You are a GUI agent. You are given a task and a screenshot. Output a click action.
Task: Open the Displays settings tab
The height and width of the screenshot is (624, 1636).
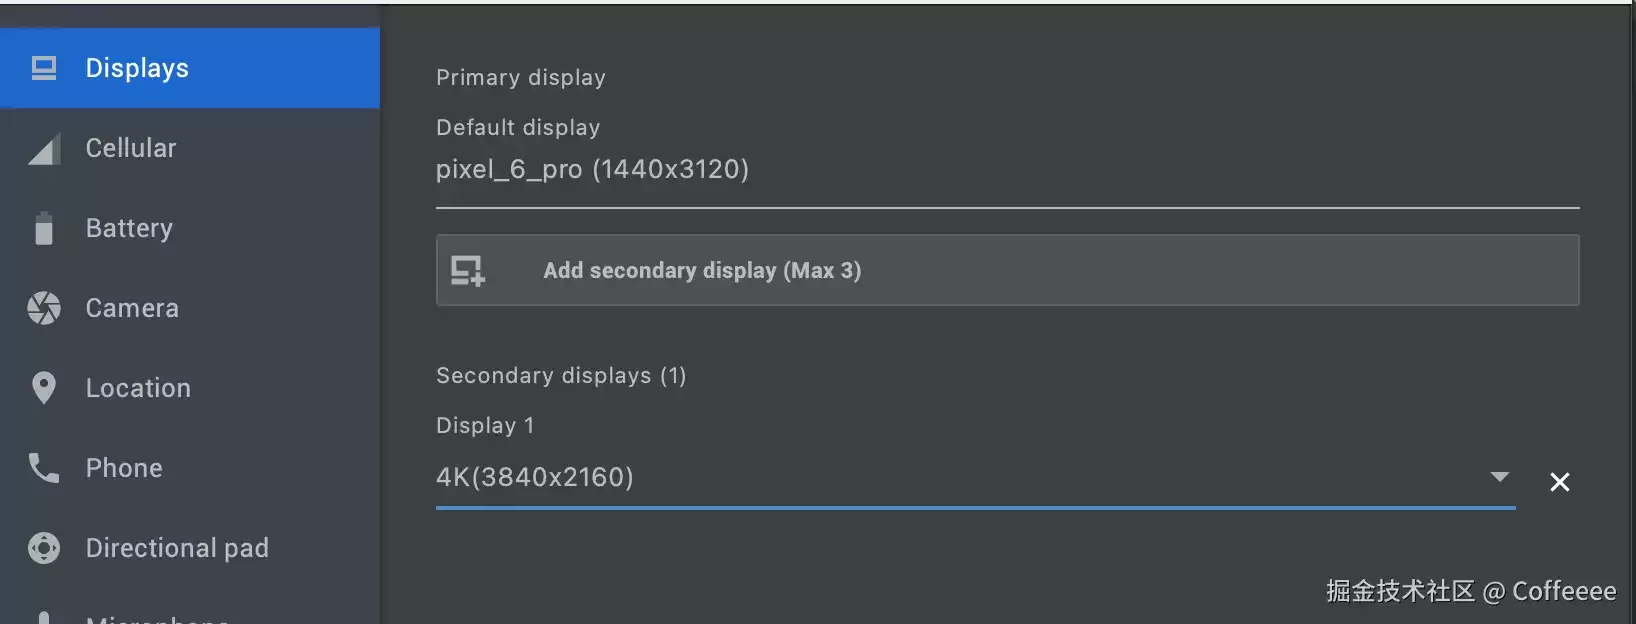click(190, 68)
